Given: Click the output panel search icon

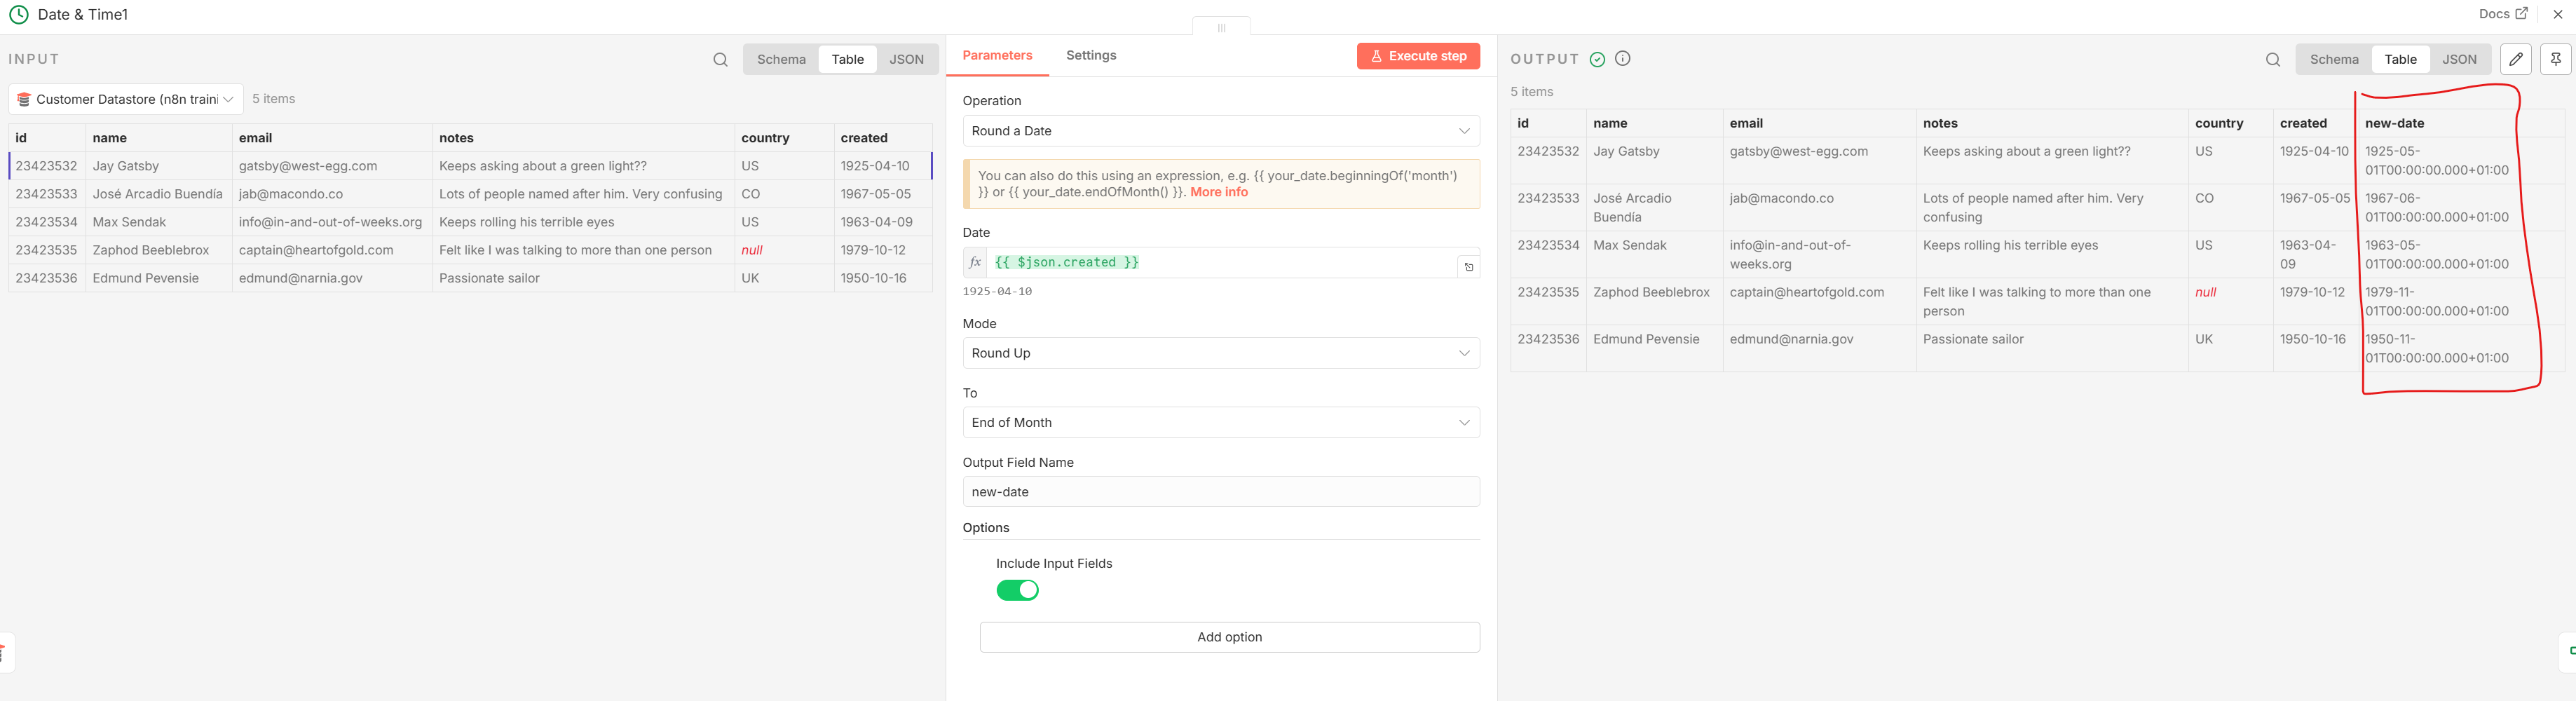Looking at the screenshot, I should (x=2272, y=60).
